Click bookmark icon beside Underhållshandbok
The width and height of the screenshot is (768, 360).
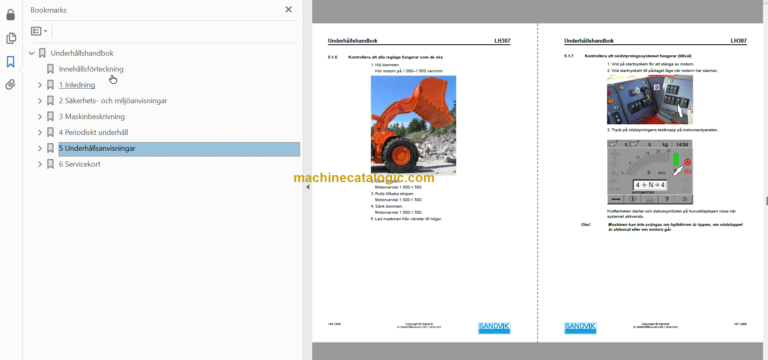tap(42, 53)
